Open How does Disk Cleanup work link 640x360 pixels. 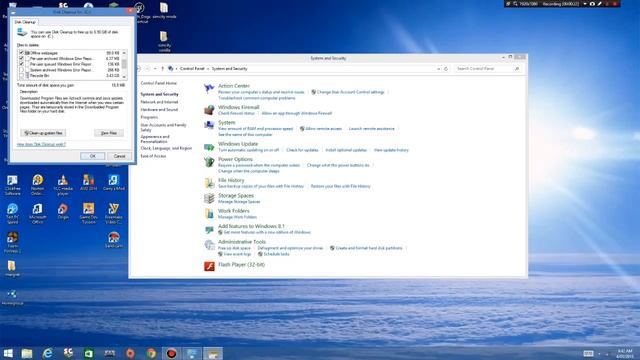41,144
